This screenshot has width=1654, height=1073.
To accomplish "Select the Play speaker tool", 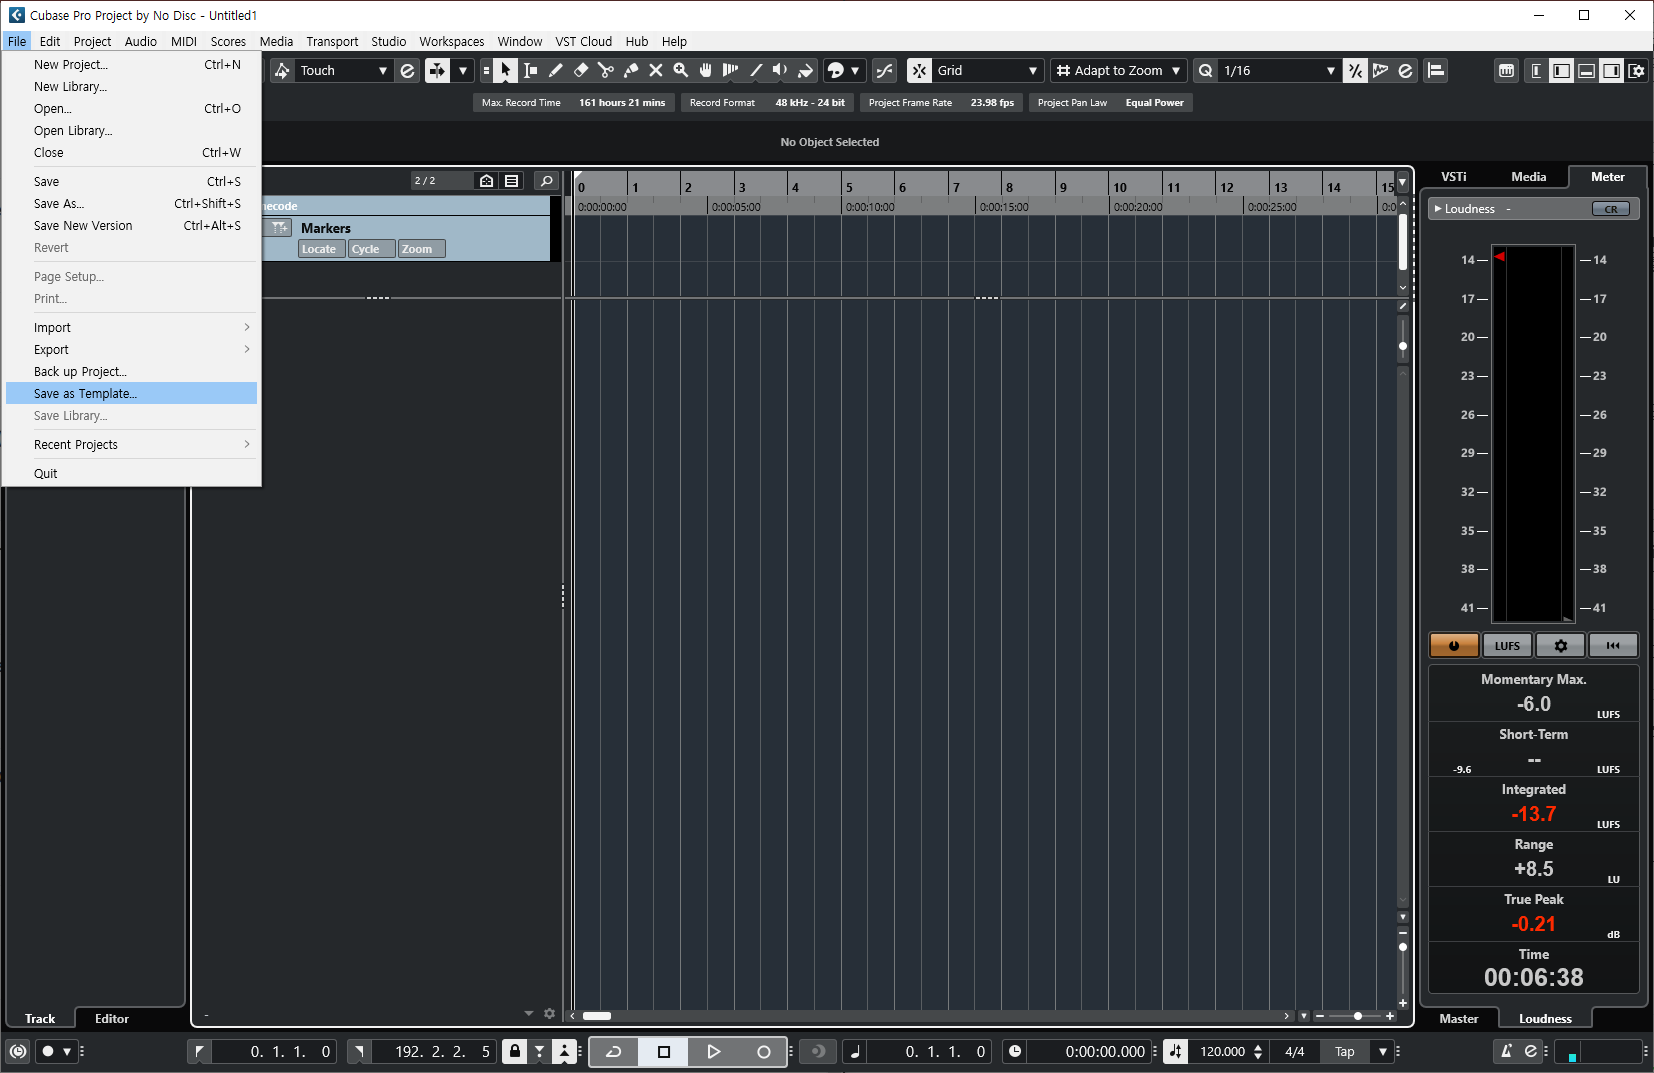I will point(780,70).
